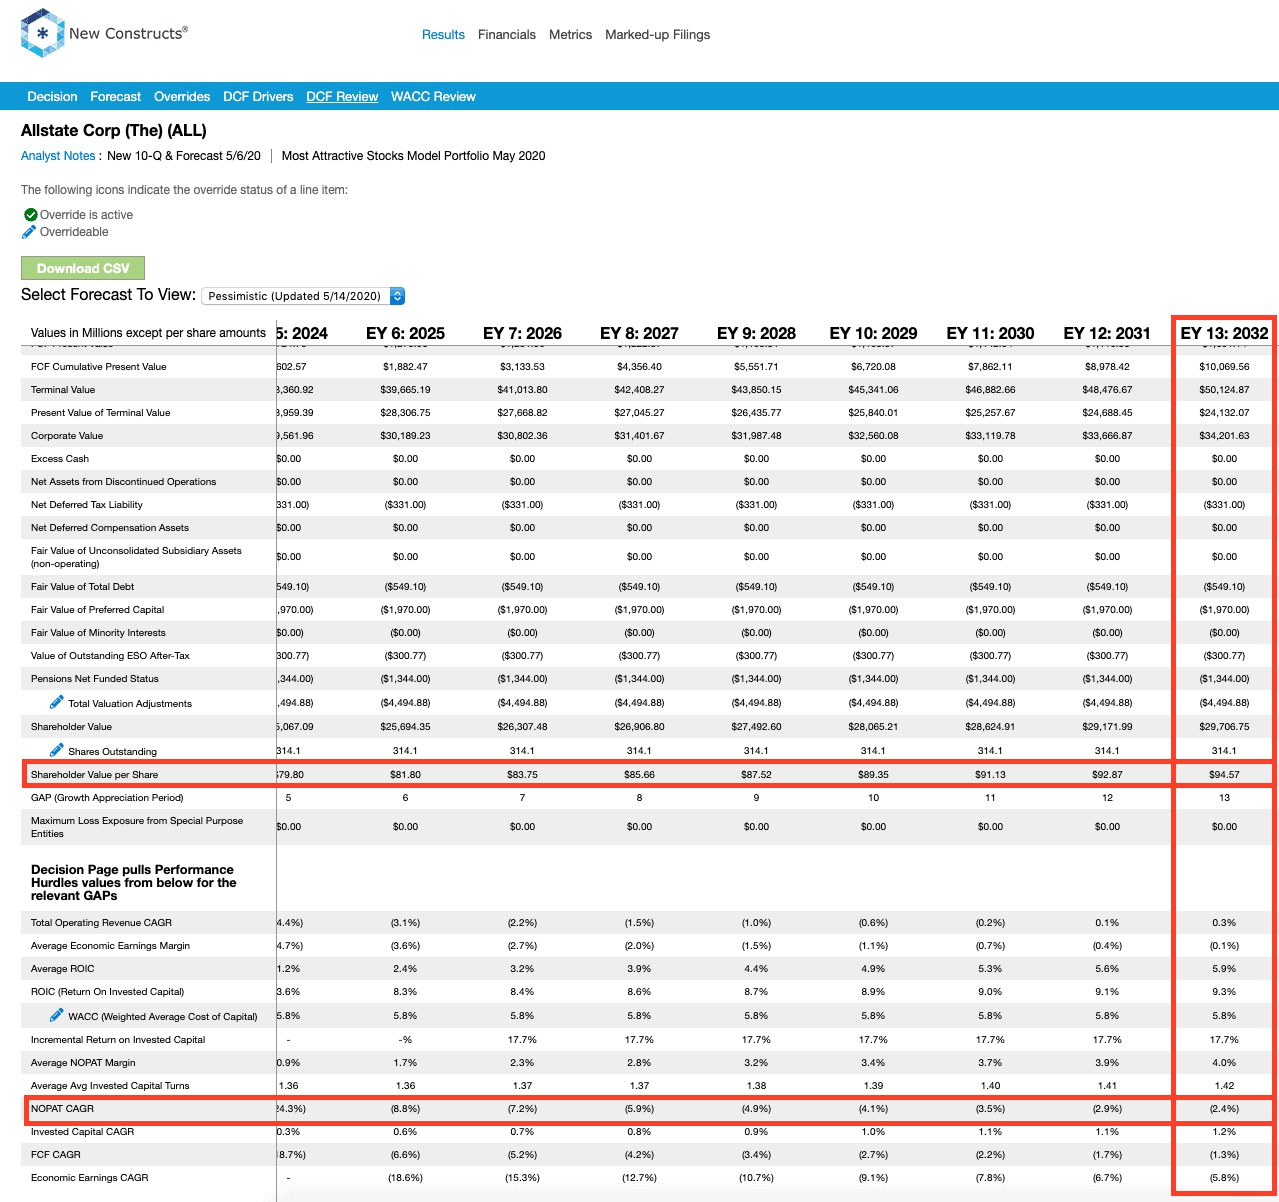This screenshot has height=1202, width=1279.
Task: Click the pencil icon beside WACC row
Action: (x=56, y=1015)
